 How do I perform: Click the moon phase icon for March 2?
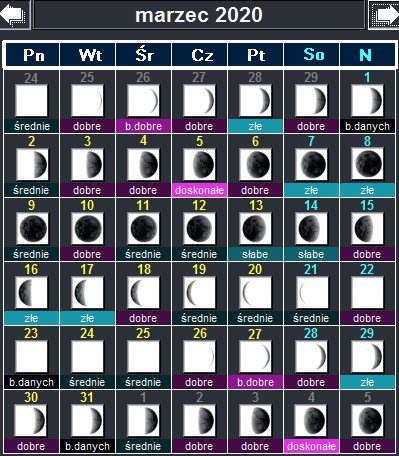(32, 164)
